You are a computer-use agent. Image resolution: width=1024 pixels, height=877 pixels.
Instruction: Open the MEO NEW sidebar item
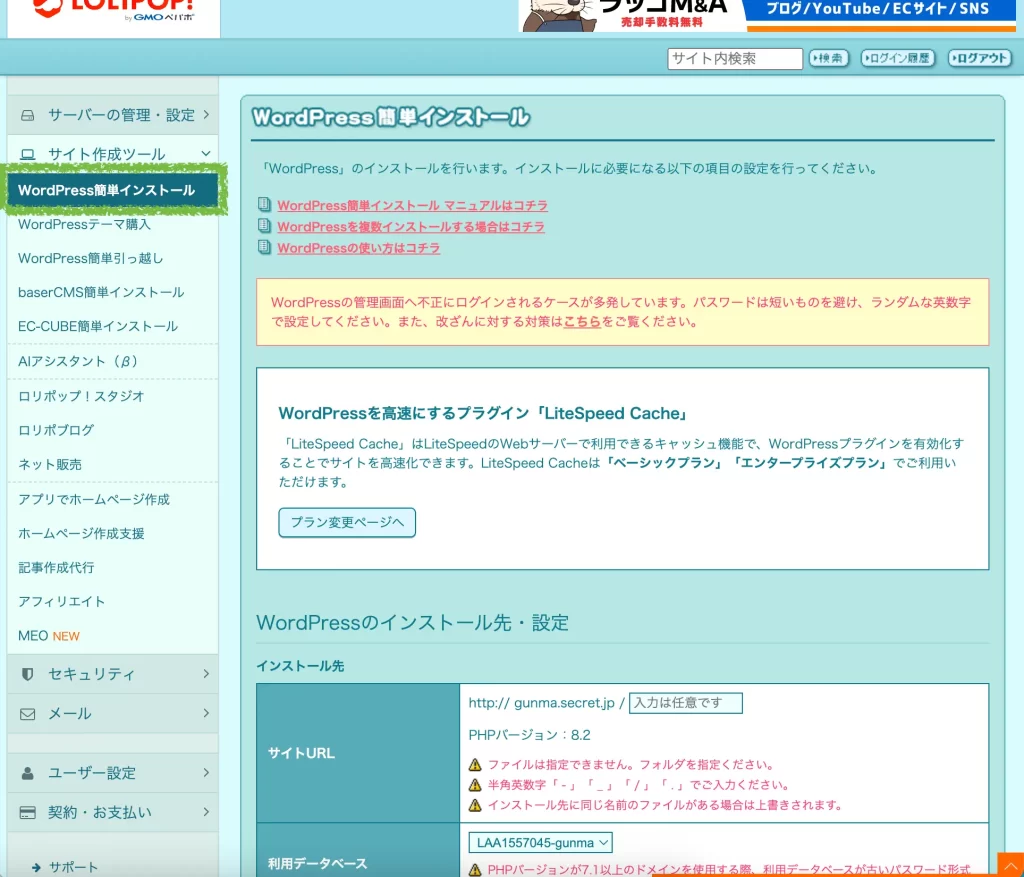(x=49, y=636)
